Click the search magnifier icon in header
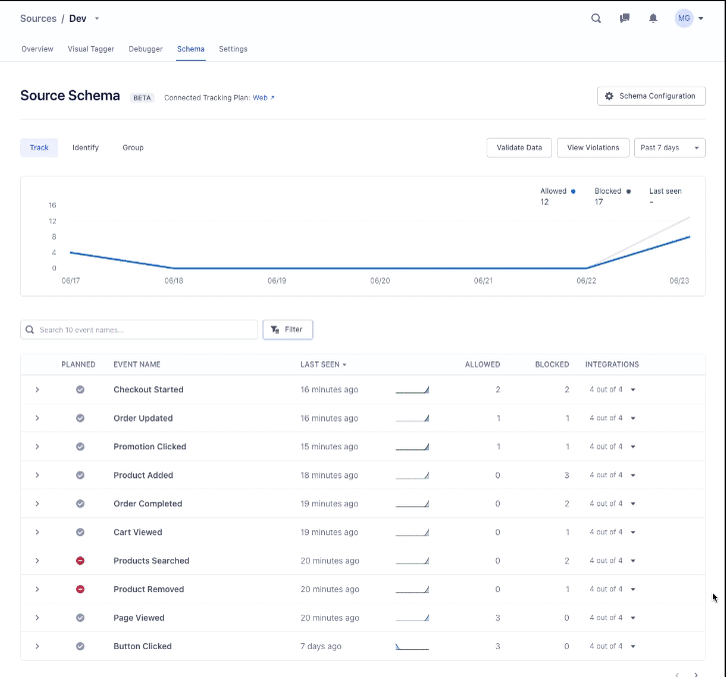Viewport: 726px width, 677px height. pyautogui.click(x=596, y=18)
